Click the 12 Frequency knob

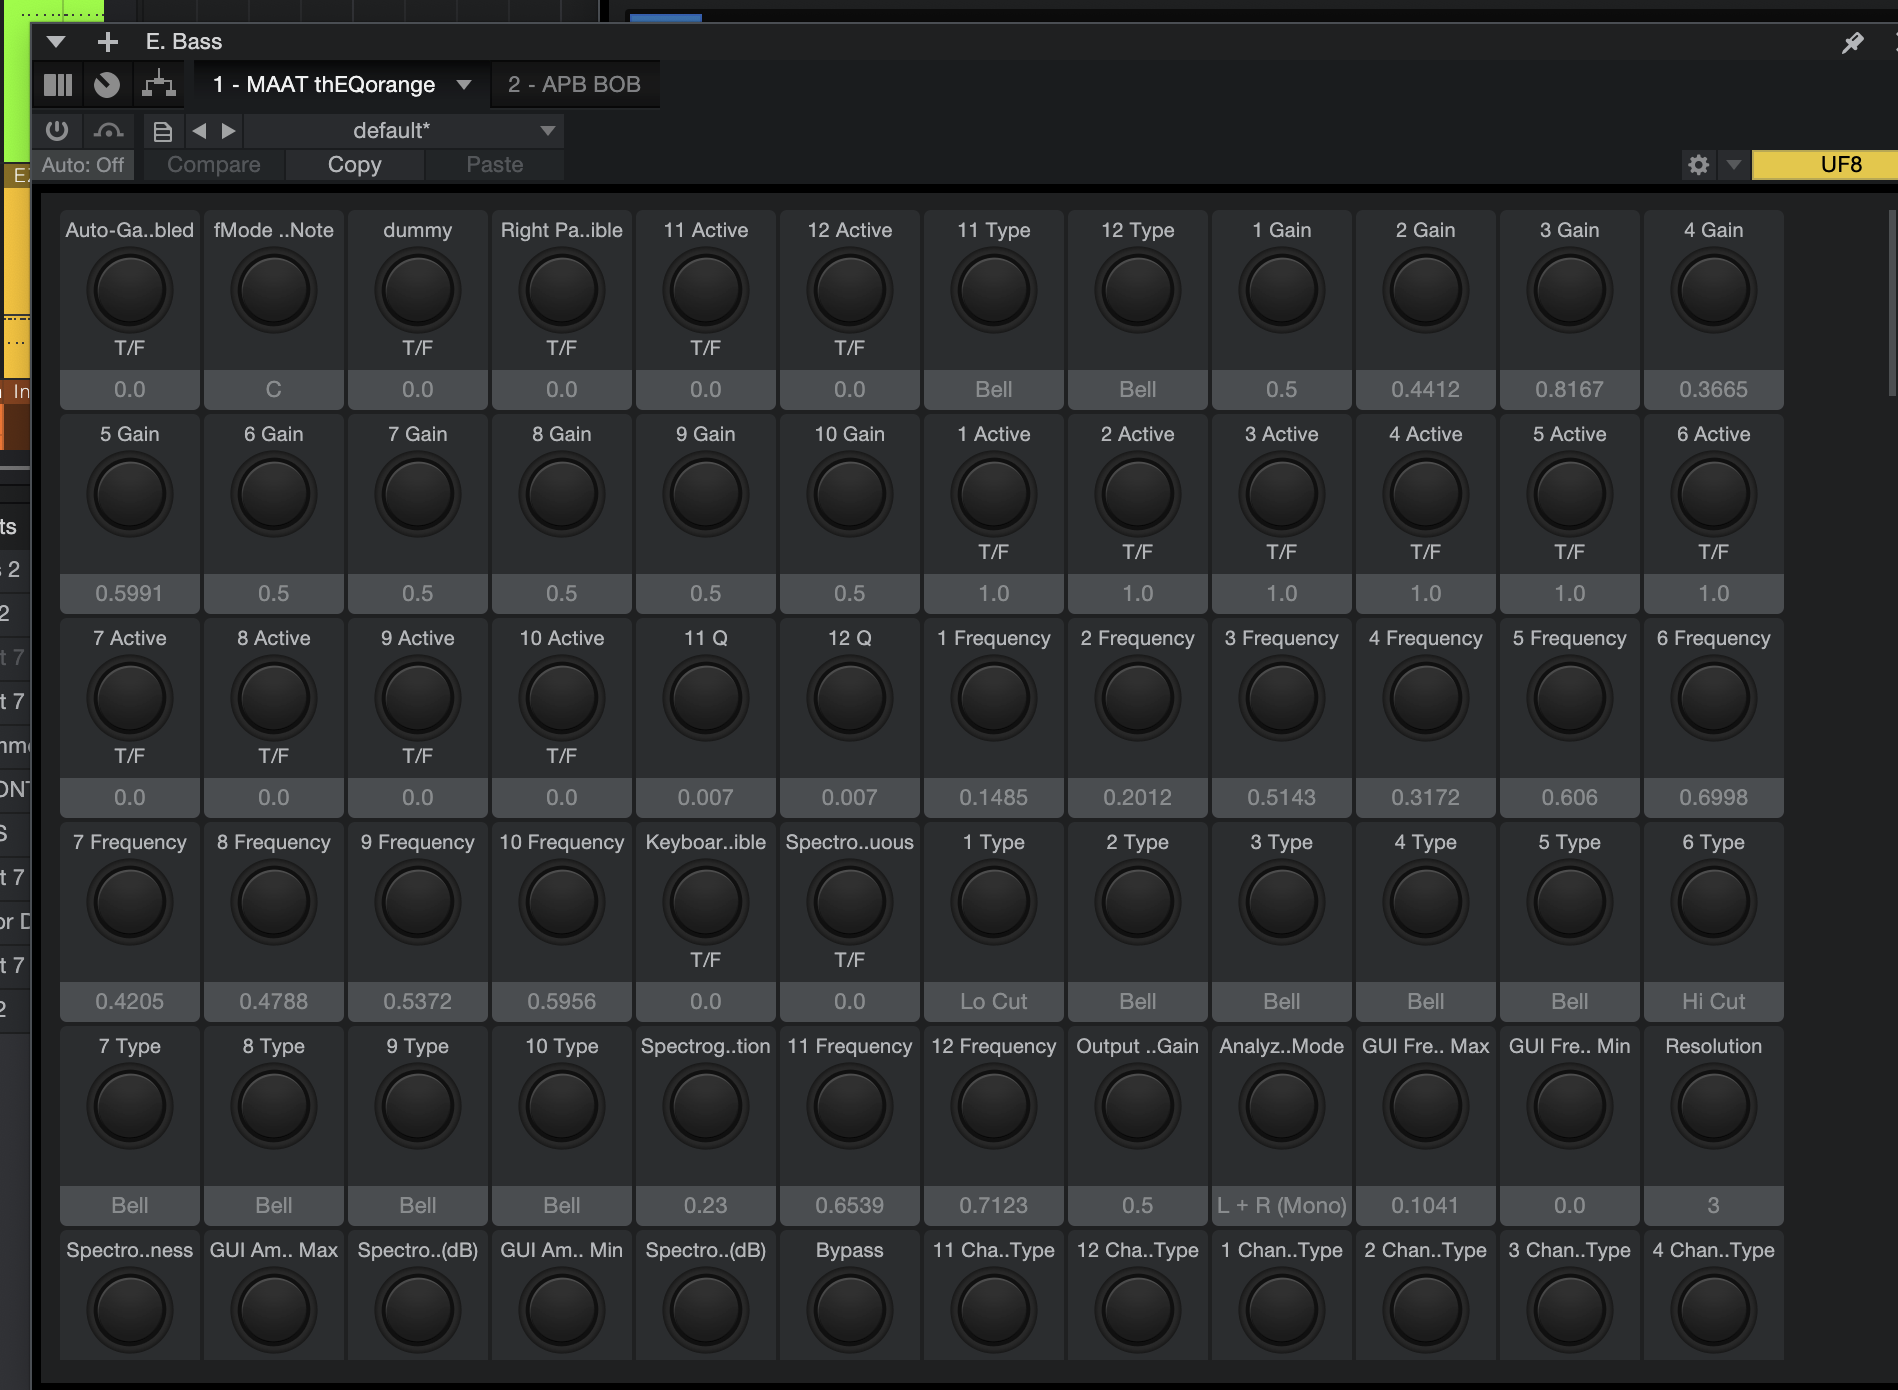[994, 1106]
